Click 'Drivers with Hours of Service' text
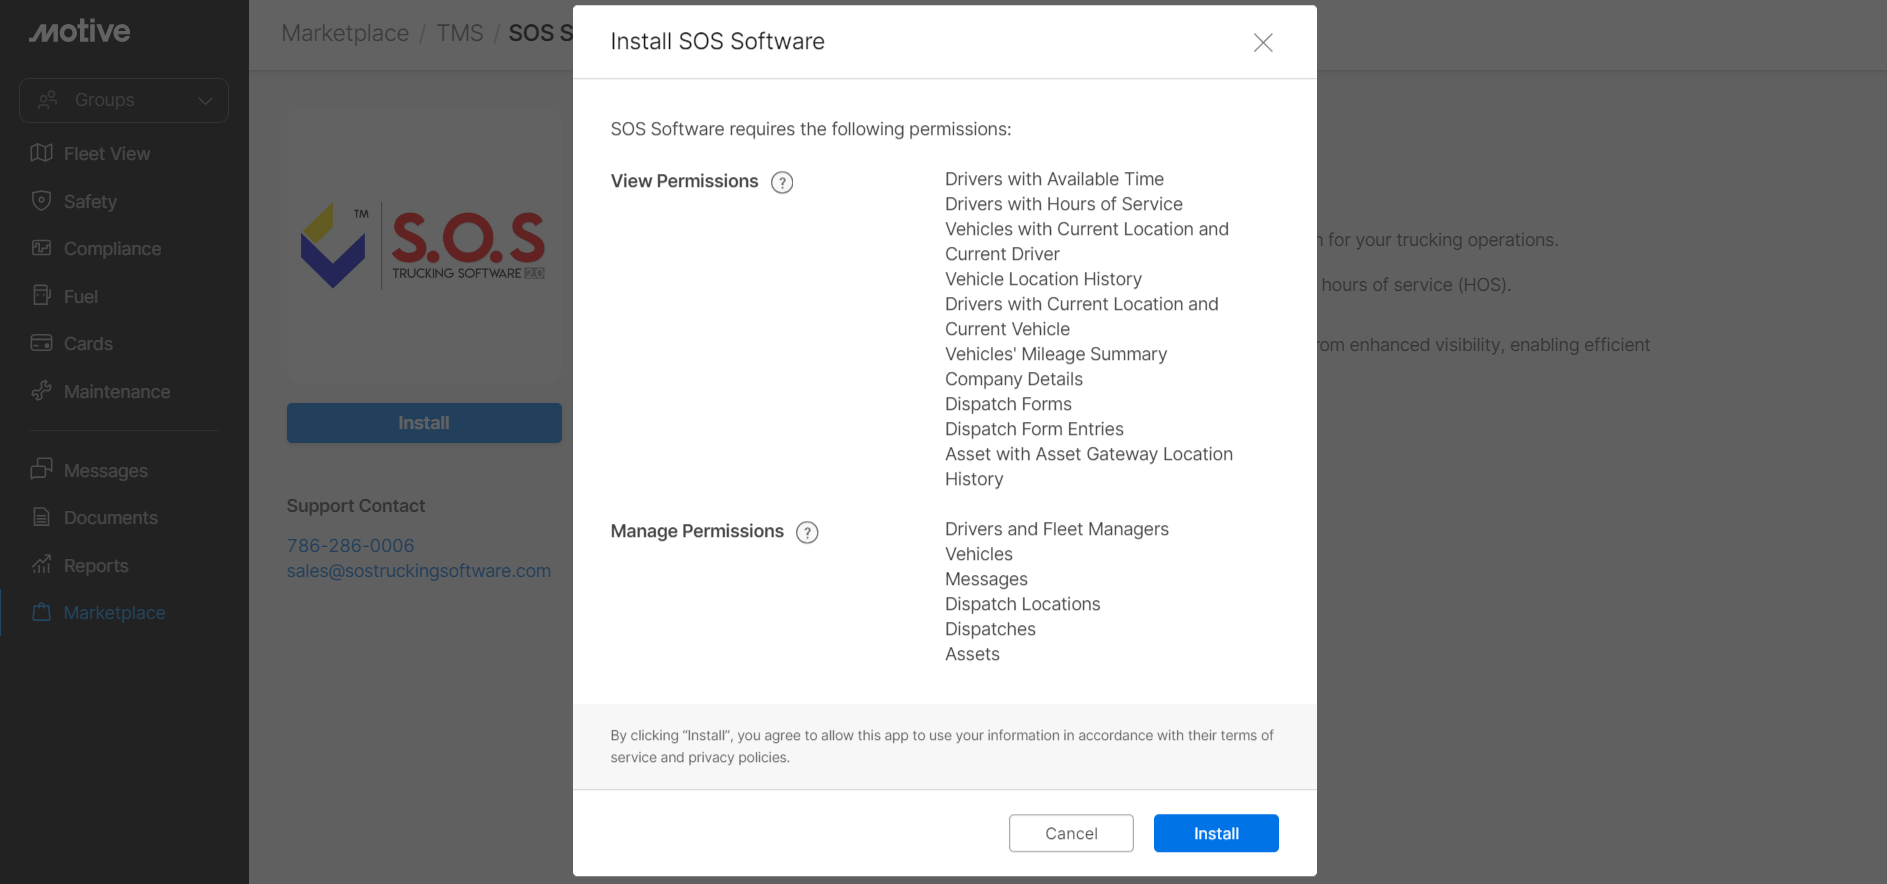Image resolution: width=1887 pixels, height=884 pixels. pos(1064,204)
